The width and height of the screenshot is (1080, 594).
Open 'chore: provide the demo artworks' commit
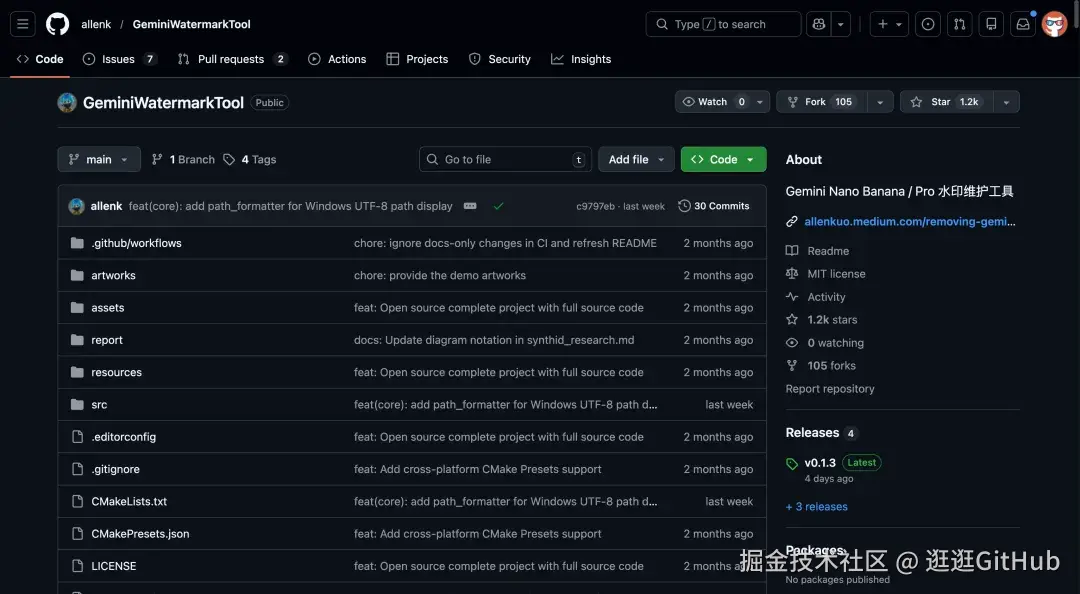pos(439,276)
